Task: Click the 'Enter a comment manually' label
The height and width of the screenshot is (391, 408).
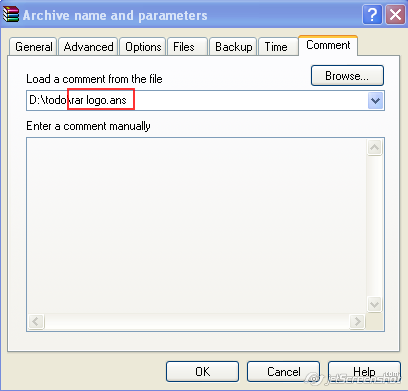Action: (x=88, y=126)
